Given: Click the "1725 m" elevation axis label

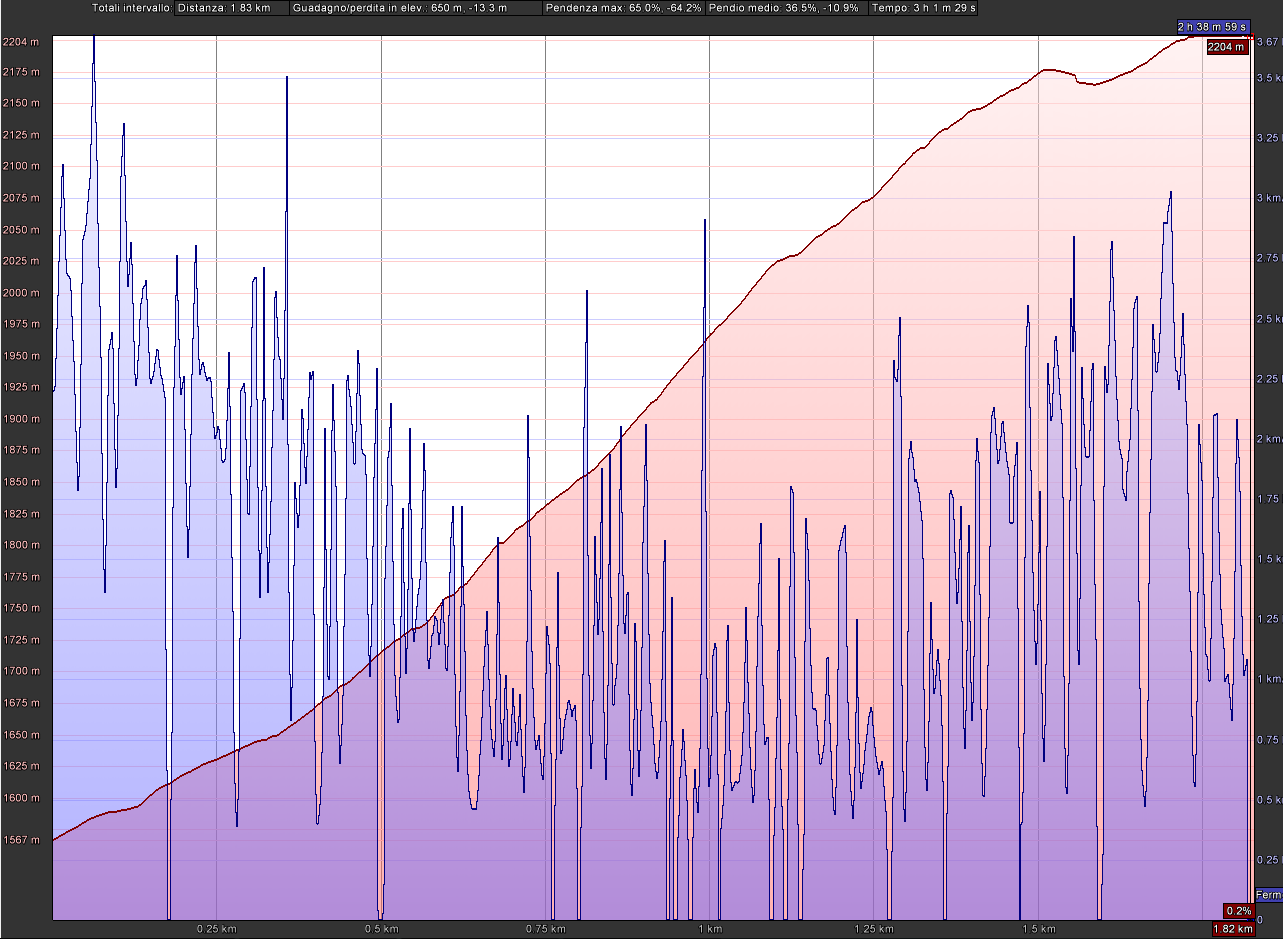Looking at the screenshot, I should click(22, 640).
